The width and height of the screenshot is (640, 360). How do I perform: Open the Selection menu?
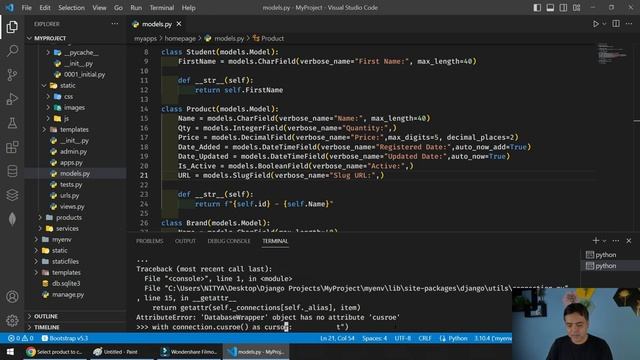click(71, 8)
